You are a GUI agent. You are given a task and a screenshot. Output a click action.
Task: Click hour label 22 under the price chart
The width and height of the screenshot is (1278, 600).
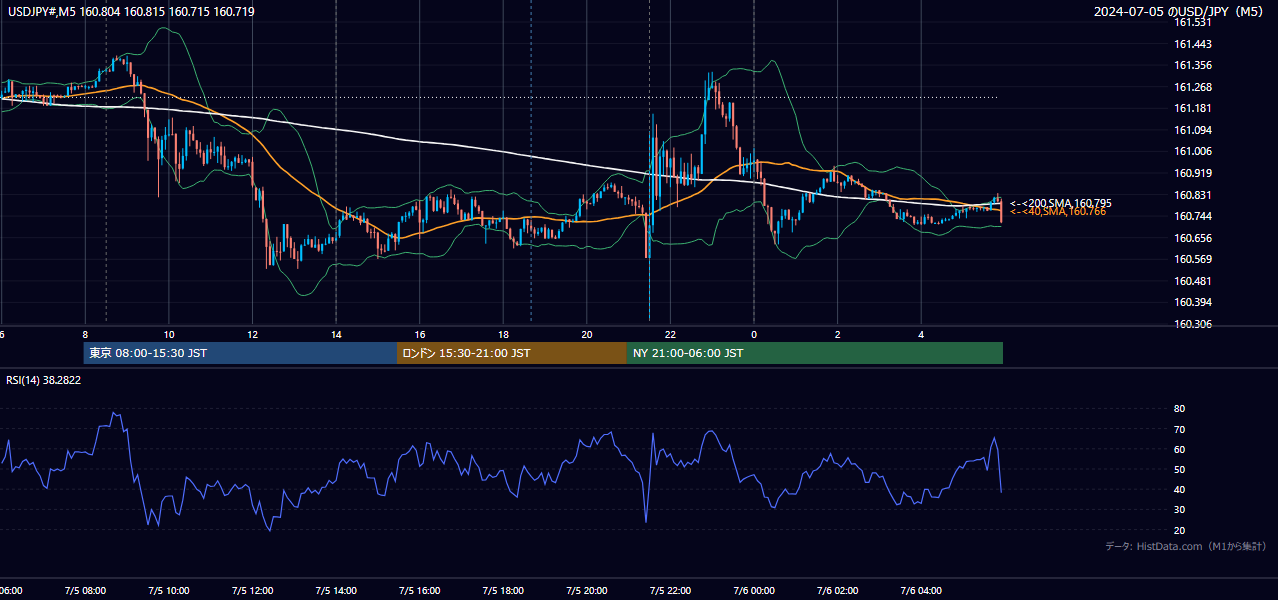click(671, 334)
